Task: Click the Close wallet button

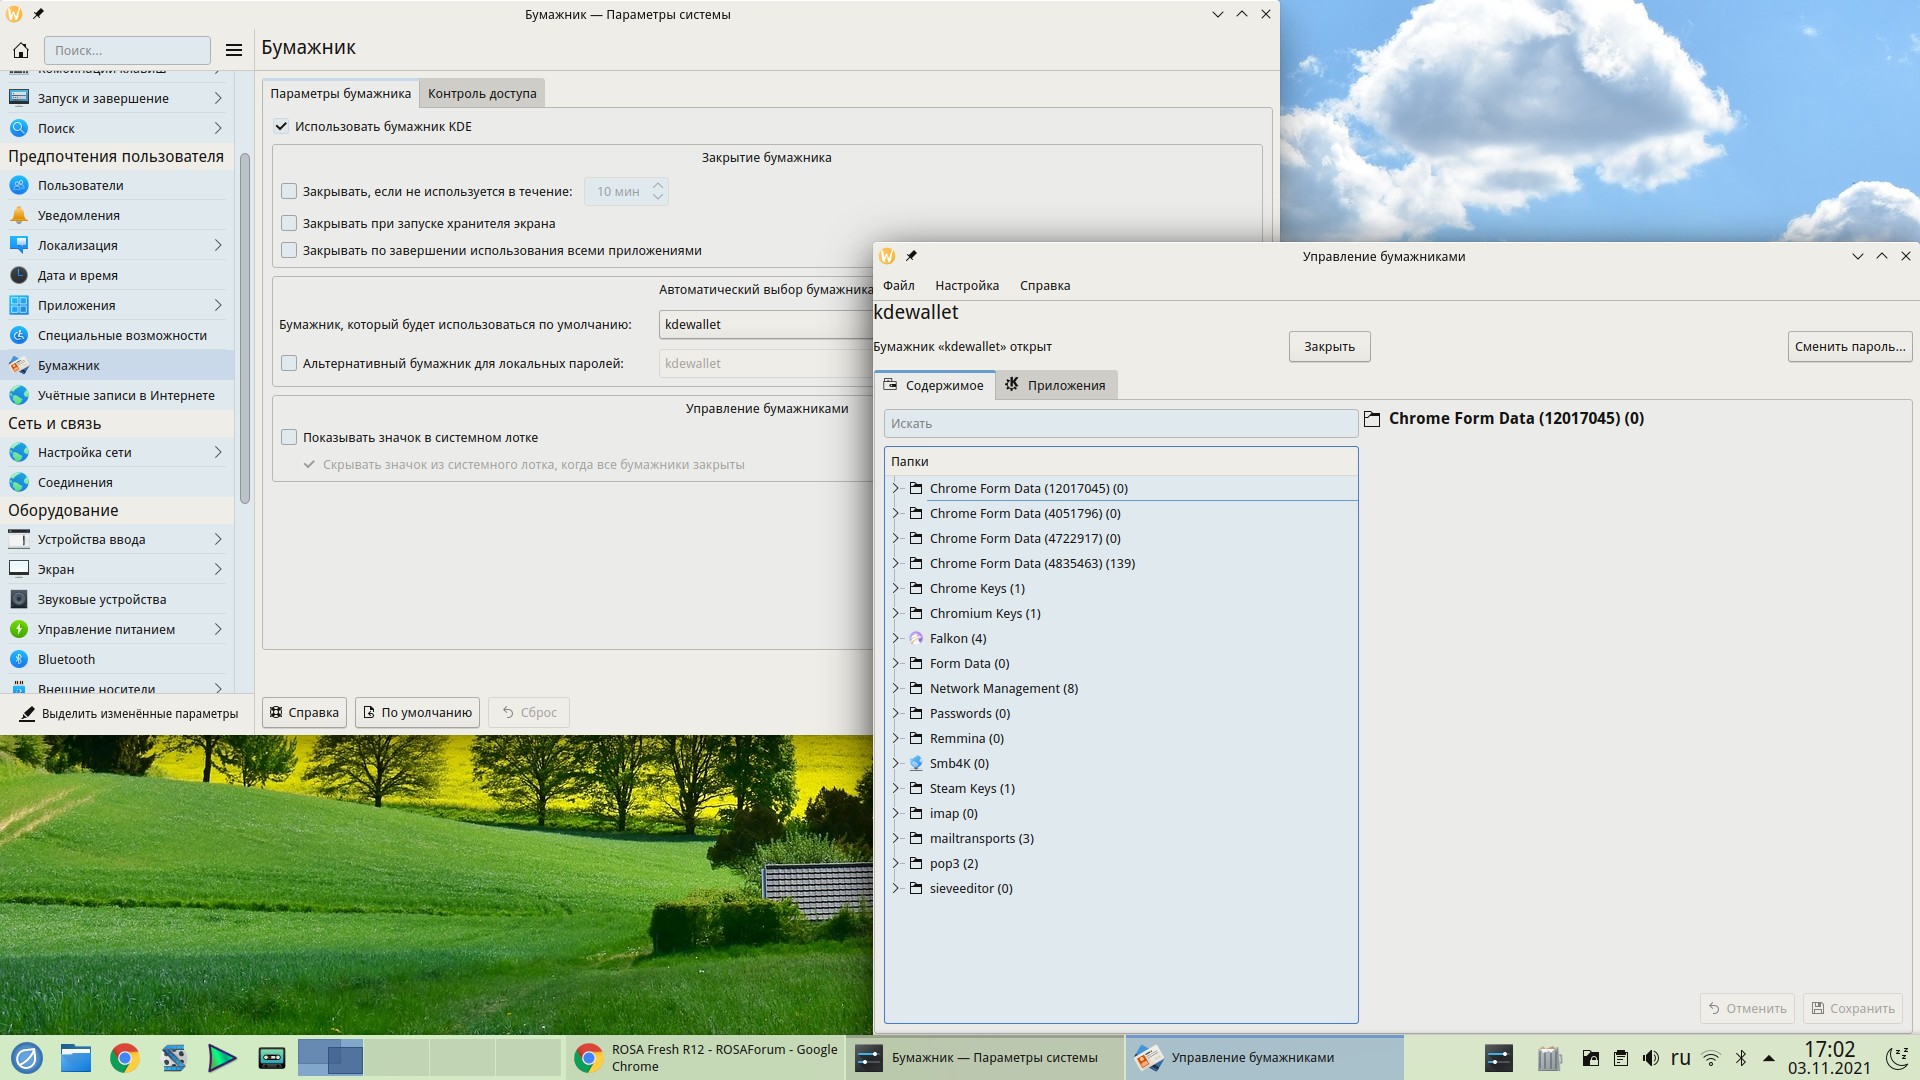Action: [1328, 346]
